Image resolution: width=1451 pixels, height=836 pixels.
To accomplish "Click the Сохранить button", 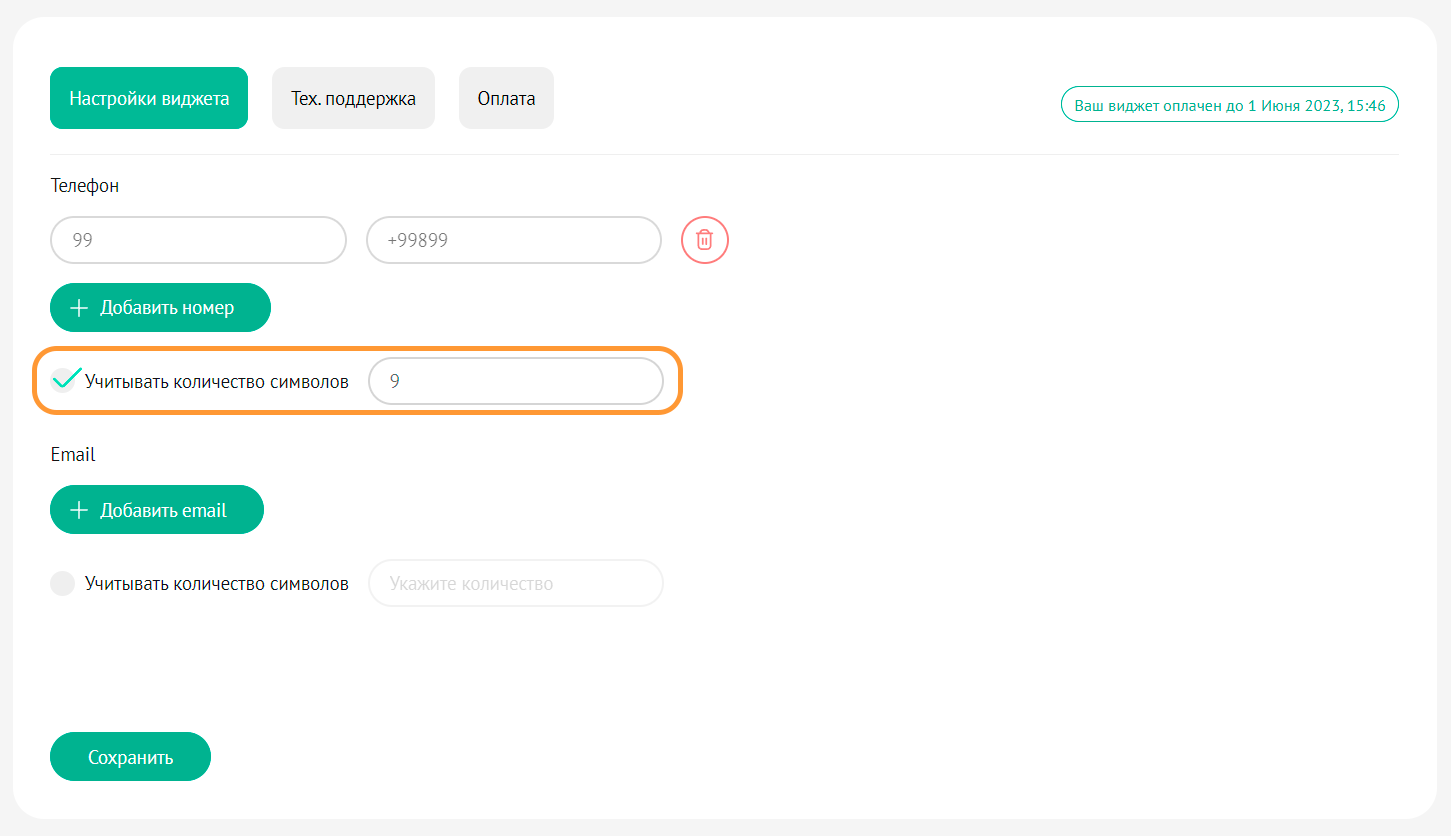I will (x=130, y=757).
